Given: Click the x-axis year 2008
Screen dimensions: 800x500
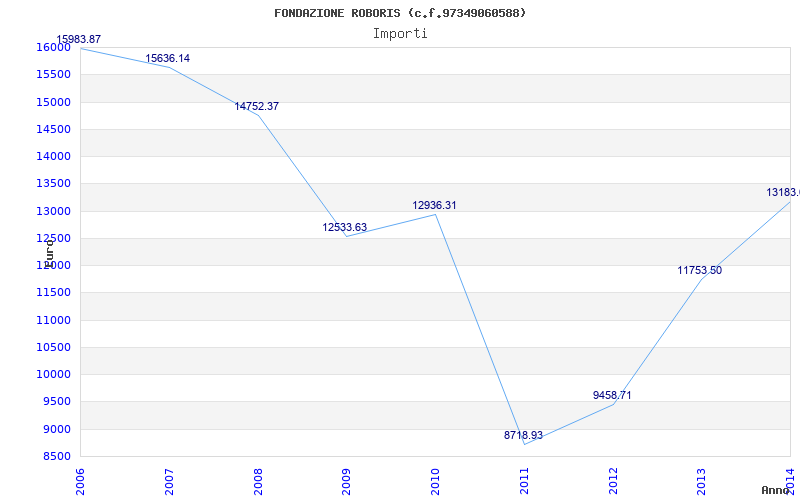Looking at the screenshot, I should [258, 482].
